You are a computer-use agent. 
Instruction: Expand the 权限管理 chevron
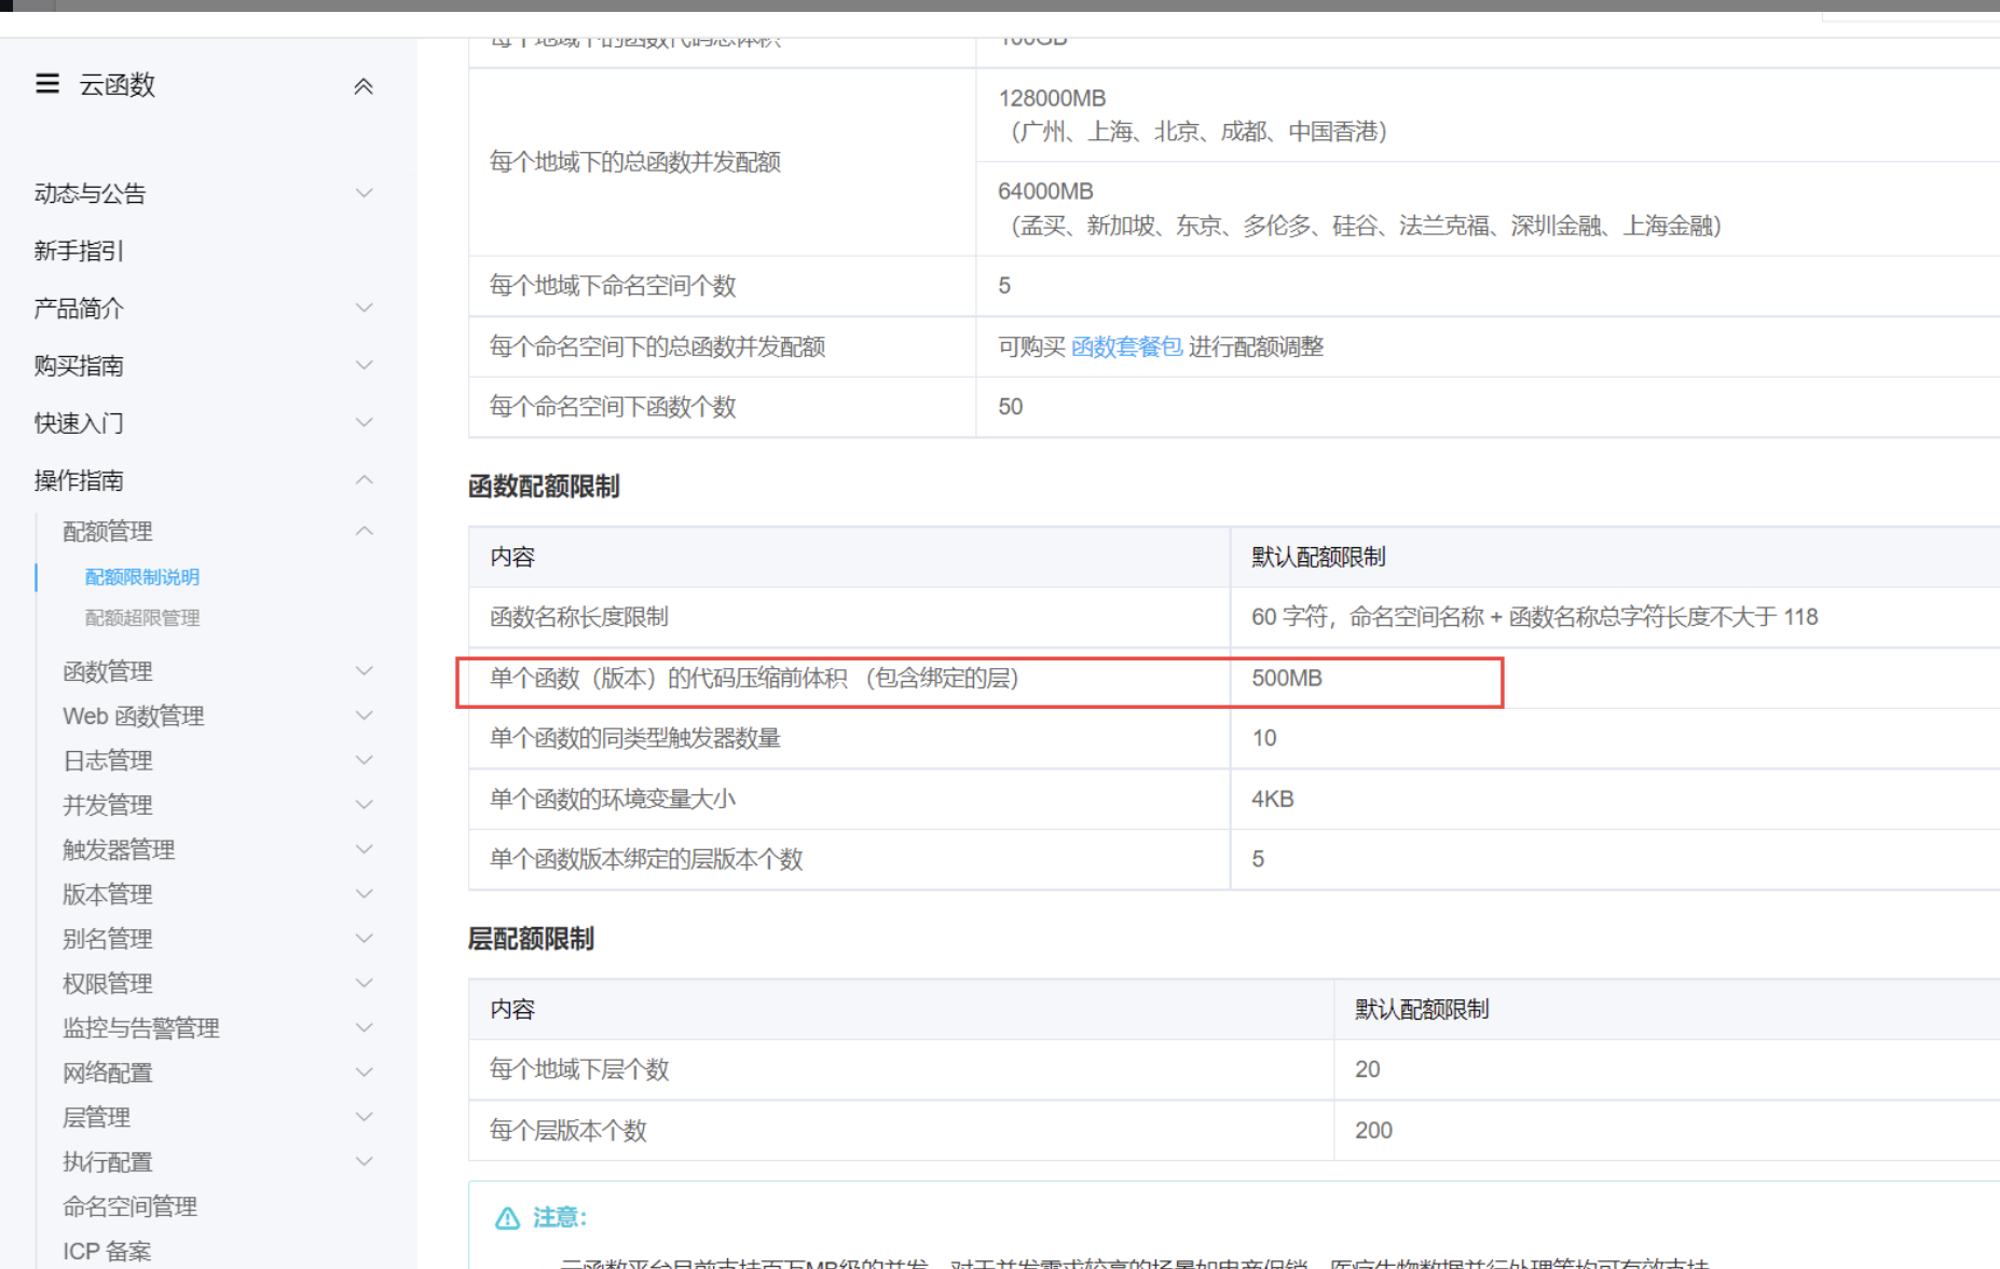point(364,983)
